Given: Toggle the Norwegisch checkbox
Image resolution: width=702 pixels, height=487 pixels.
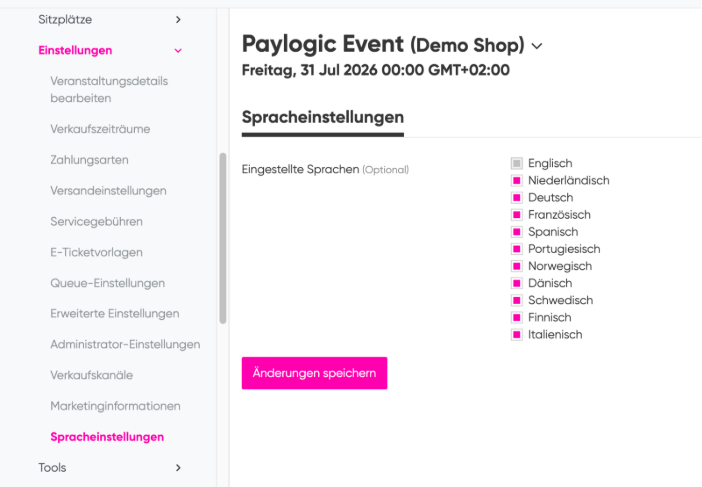Looking at the screenshot, I should click(517, 266).
